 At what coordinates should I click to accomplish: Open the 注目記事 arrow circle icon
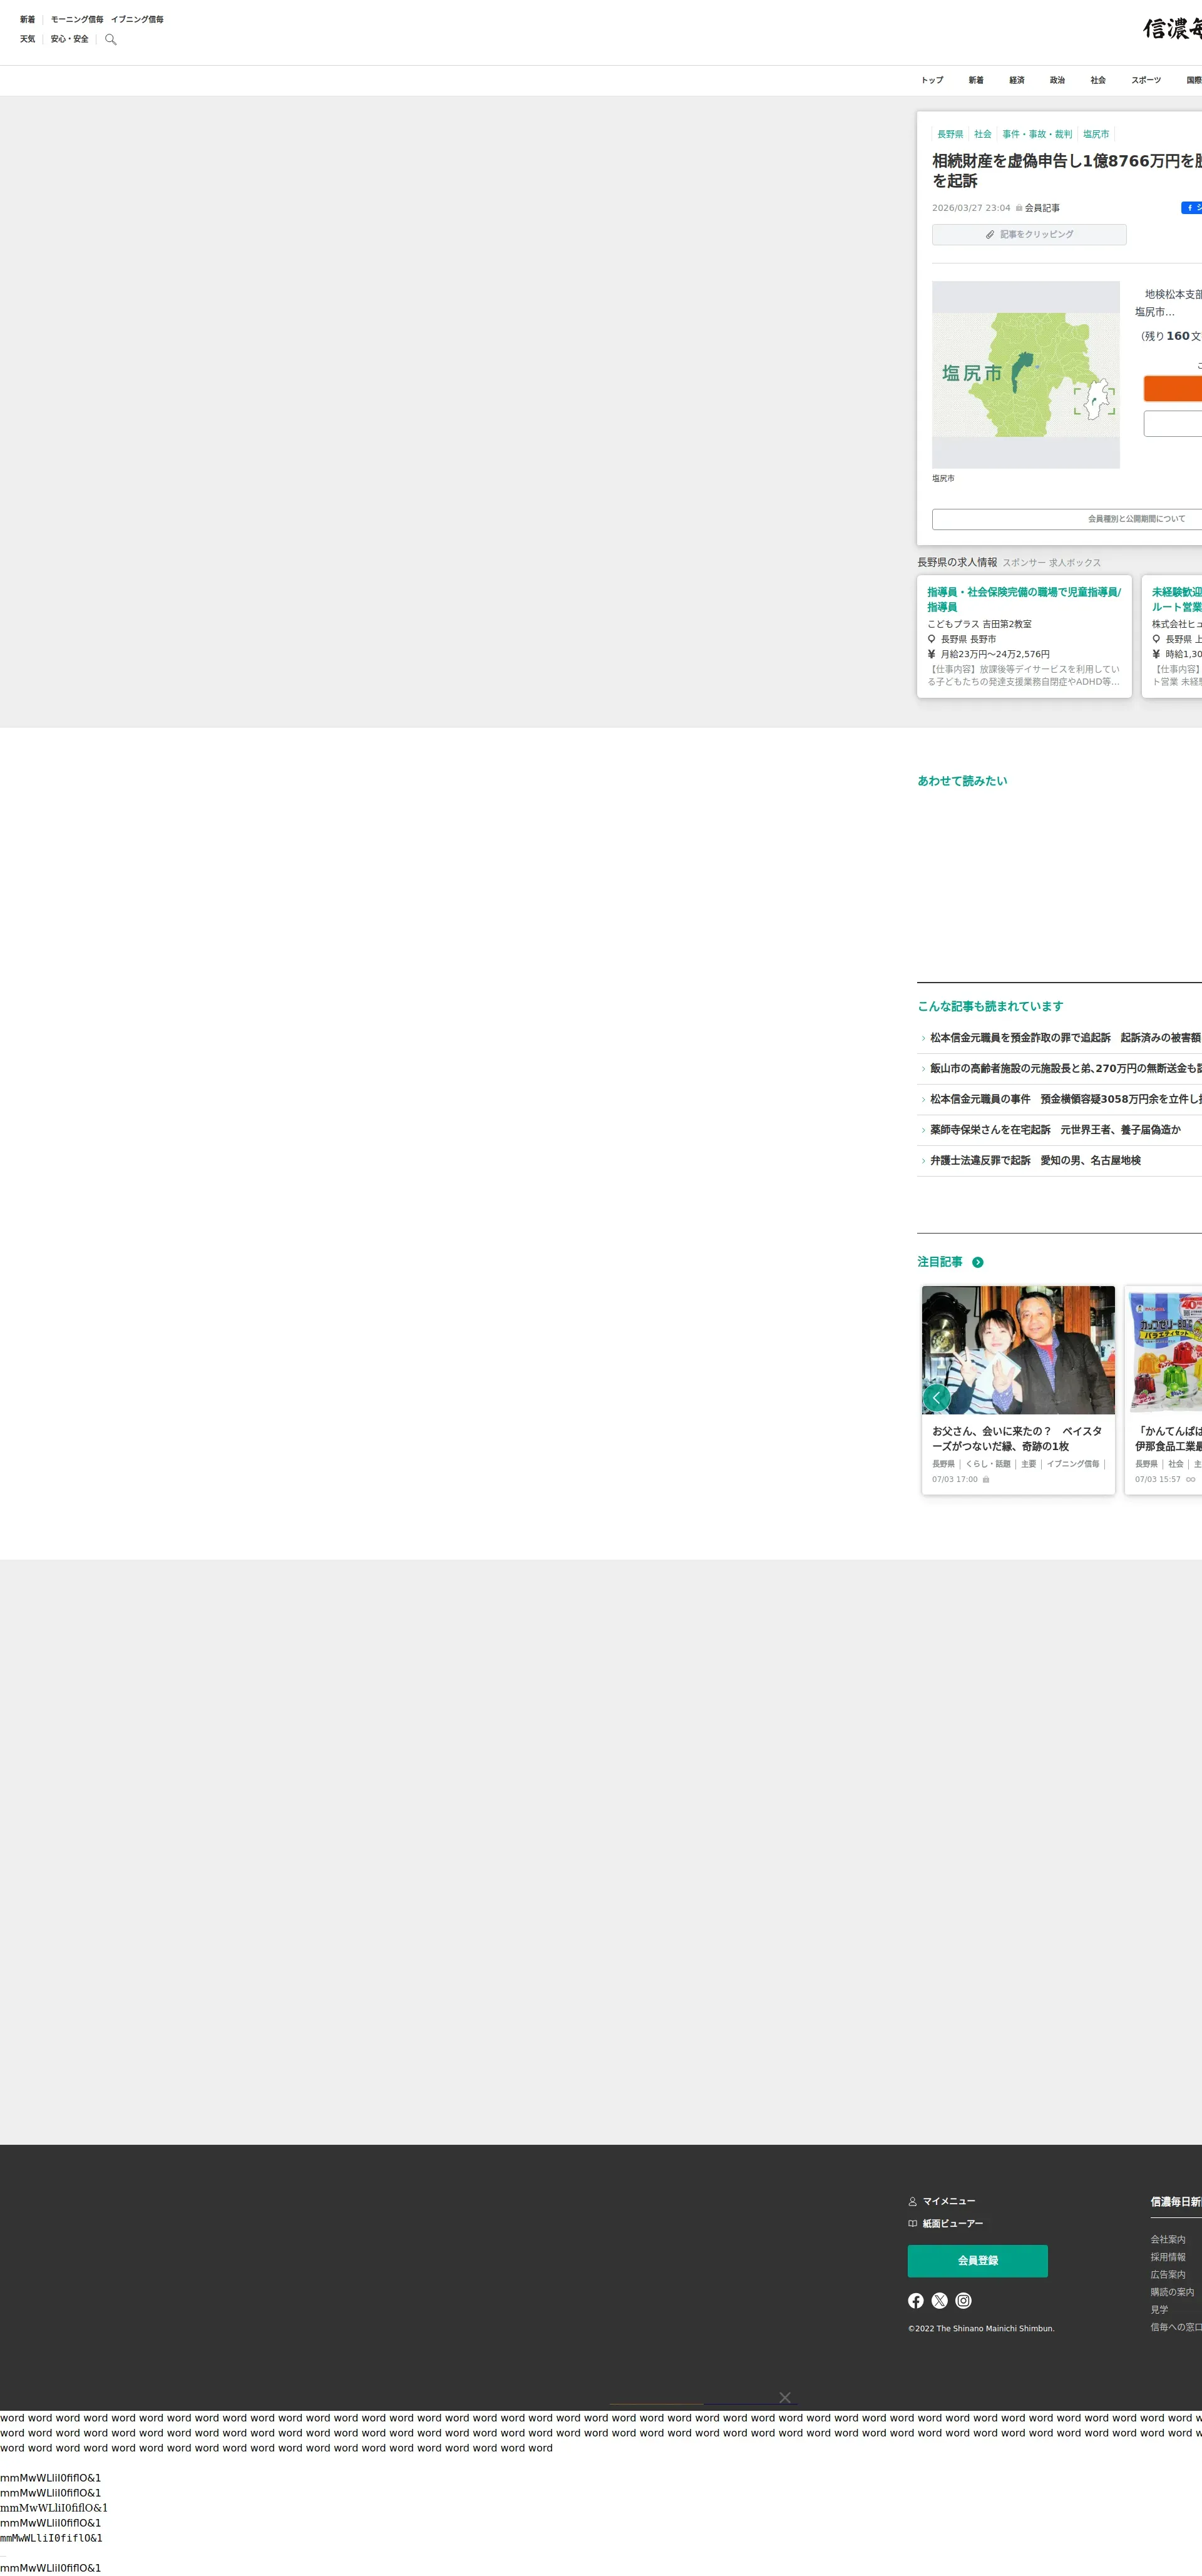click(x=978, y=1262)
